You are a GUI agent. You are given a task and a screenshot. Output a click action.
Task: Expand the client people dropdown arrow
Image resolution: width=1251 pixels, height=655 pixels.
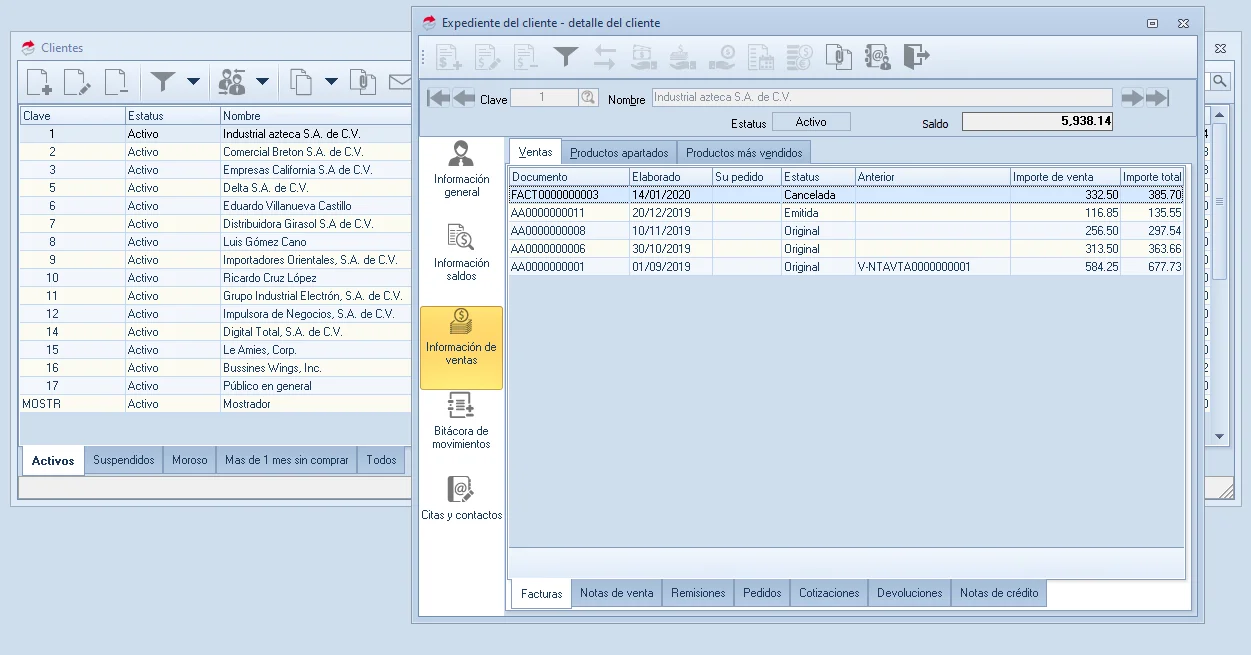tap(262, 82)
